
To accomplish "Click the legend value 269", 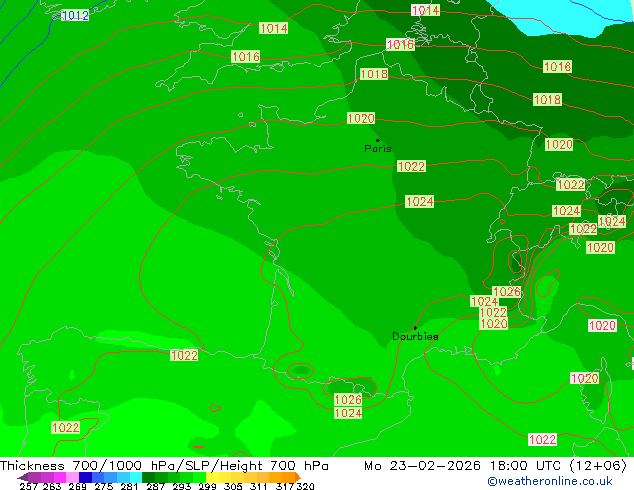I will (x=78, y=486).
